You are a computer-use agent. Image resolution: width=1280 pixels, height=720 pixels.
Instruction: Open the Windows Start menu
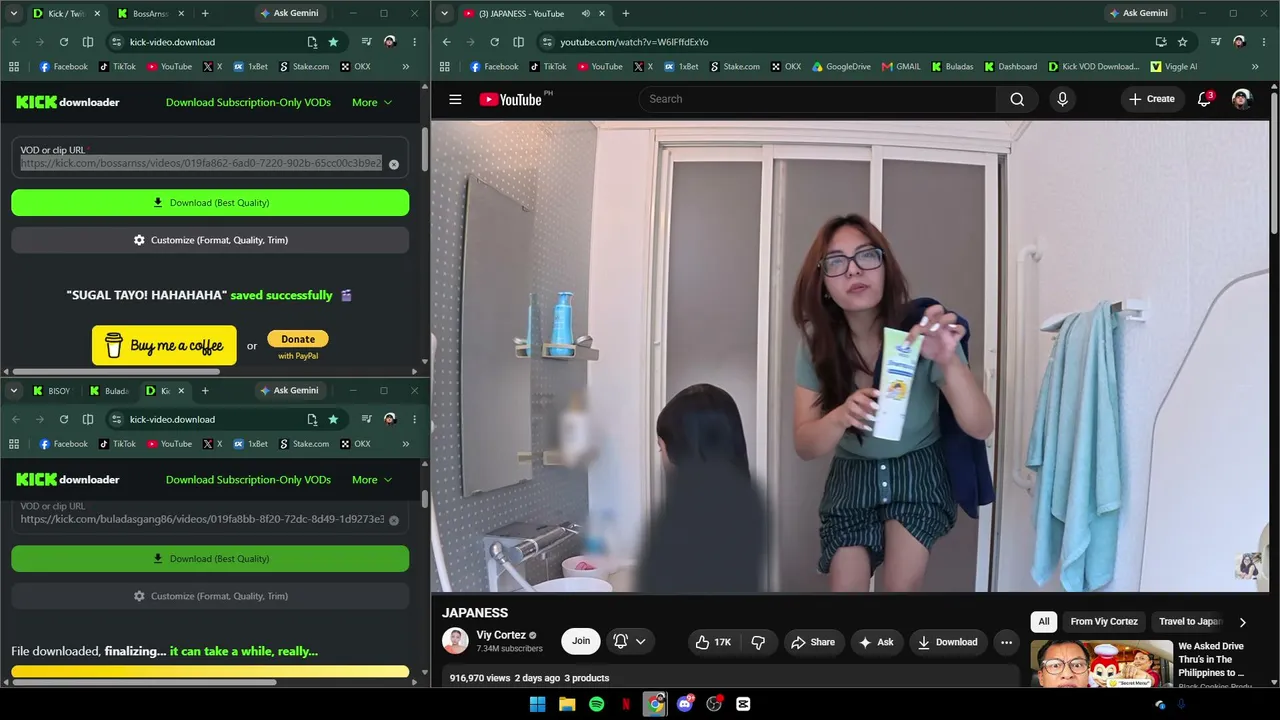click(x=538, y=704)
